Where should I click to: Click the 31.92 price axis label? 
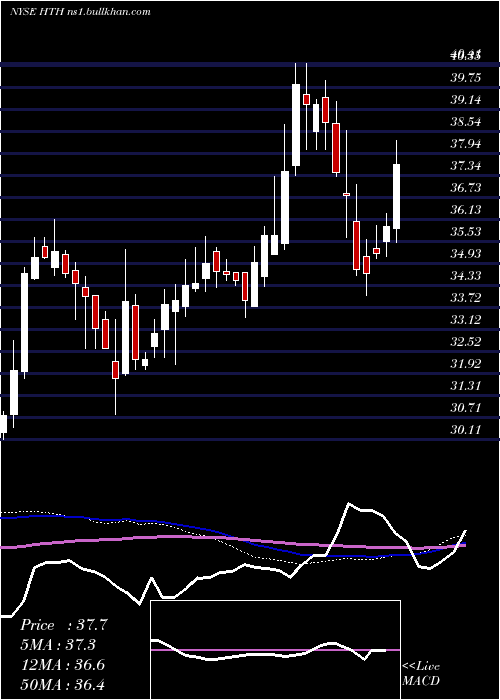tap(466, 363)
